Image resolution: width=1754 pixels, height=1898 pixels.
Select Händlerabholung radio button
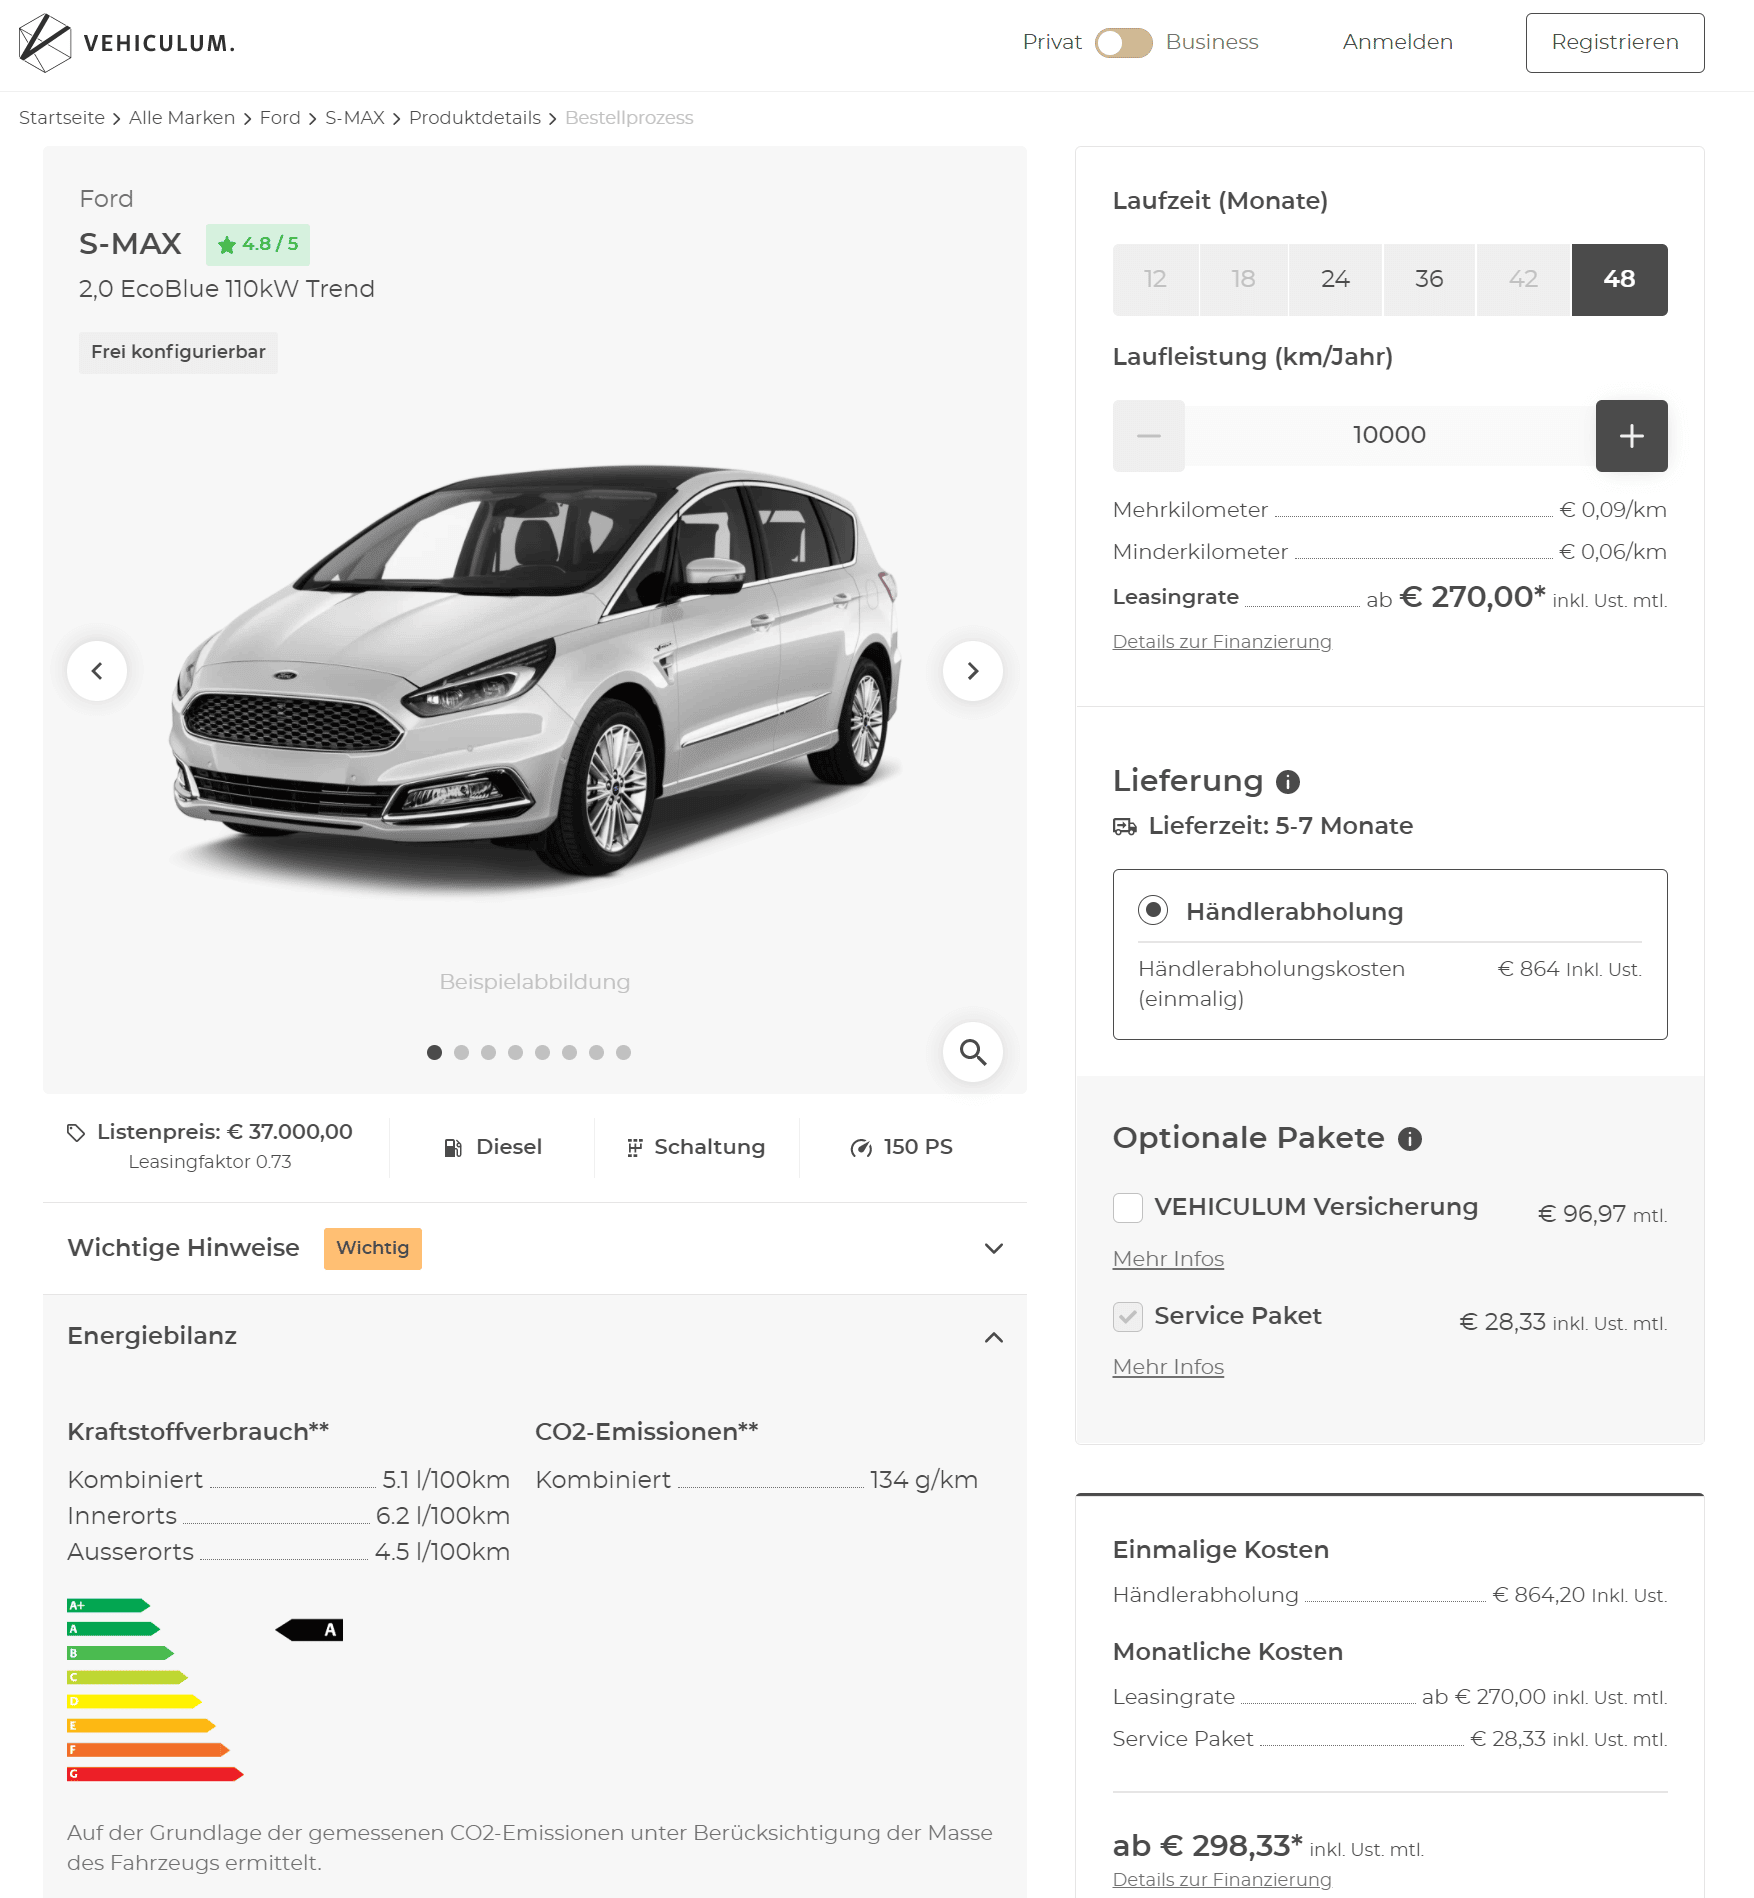tap(1153, 910)
